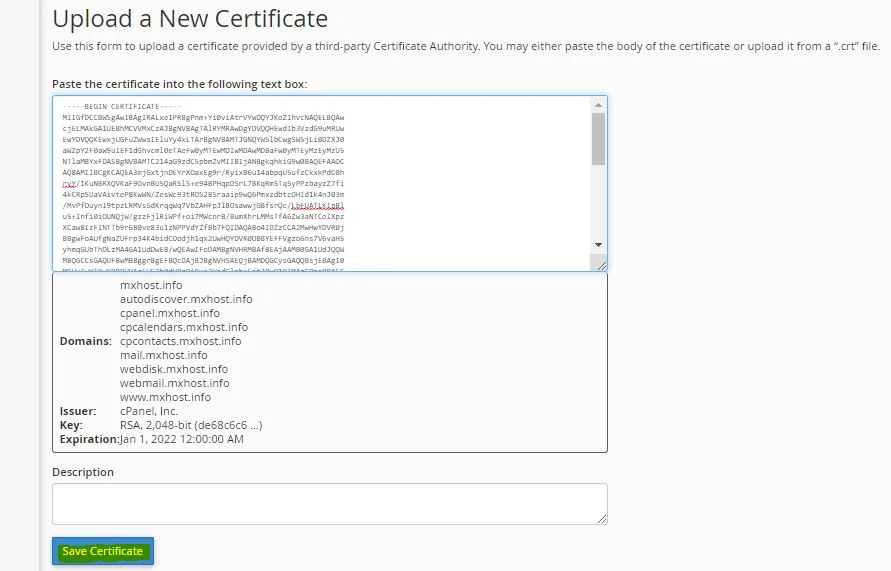Click the certificate text box resize handle
891x571 pixels.
tap(602, 265)
